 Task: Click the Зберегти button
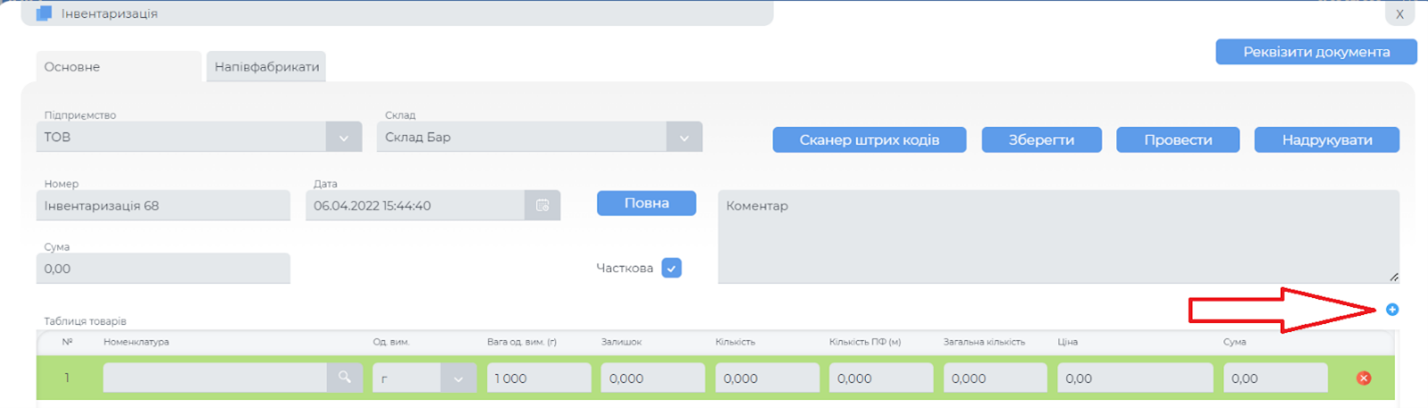(x=1041, y=140)
